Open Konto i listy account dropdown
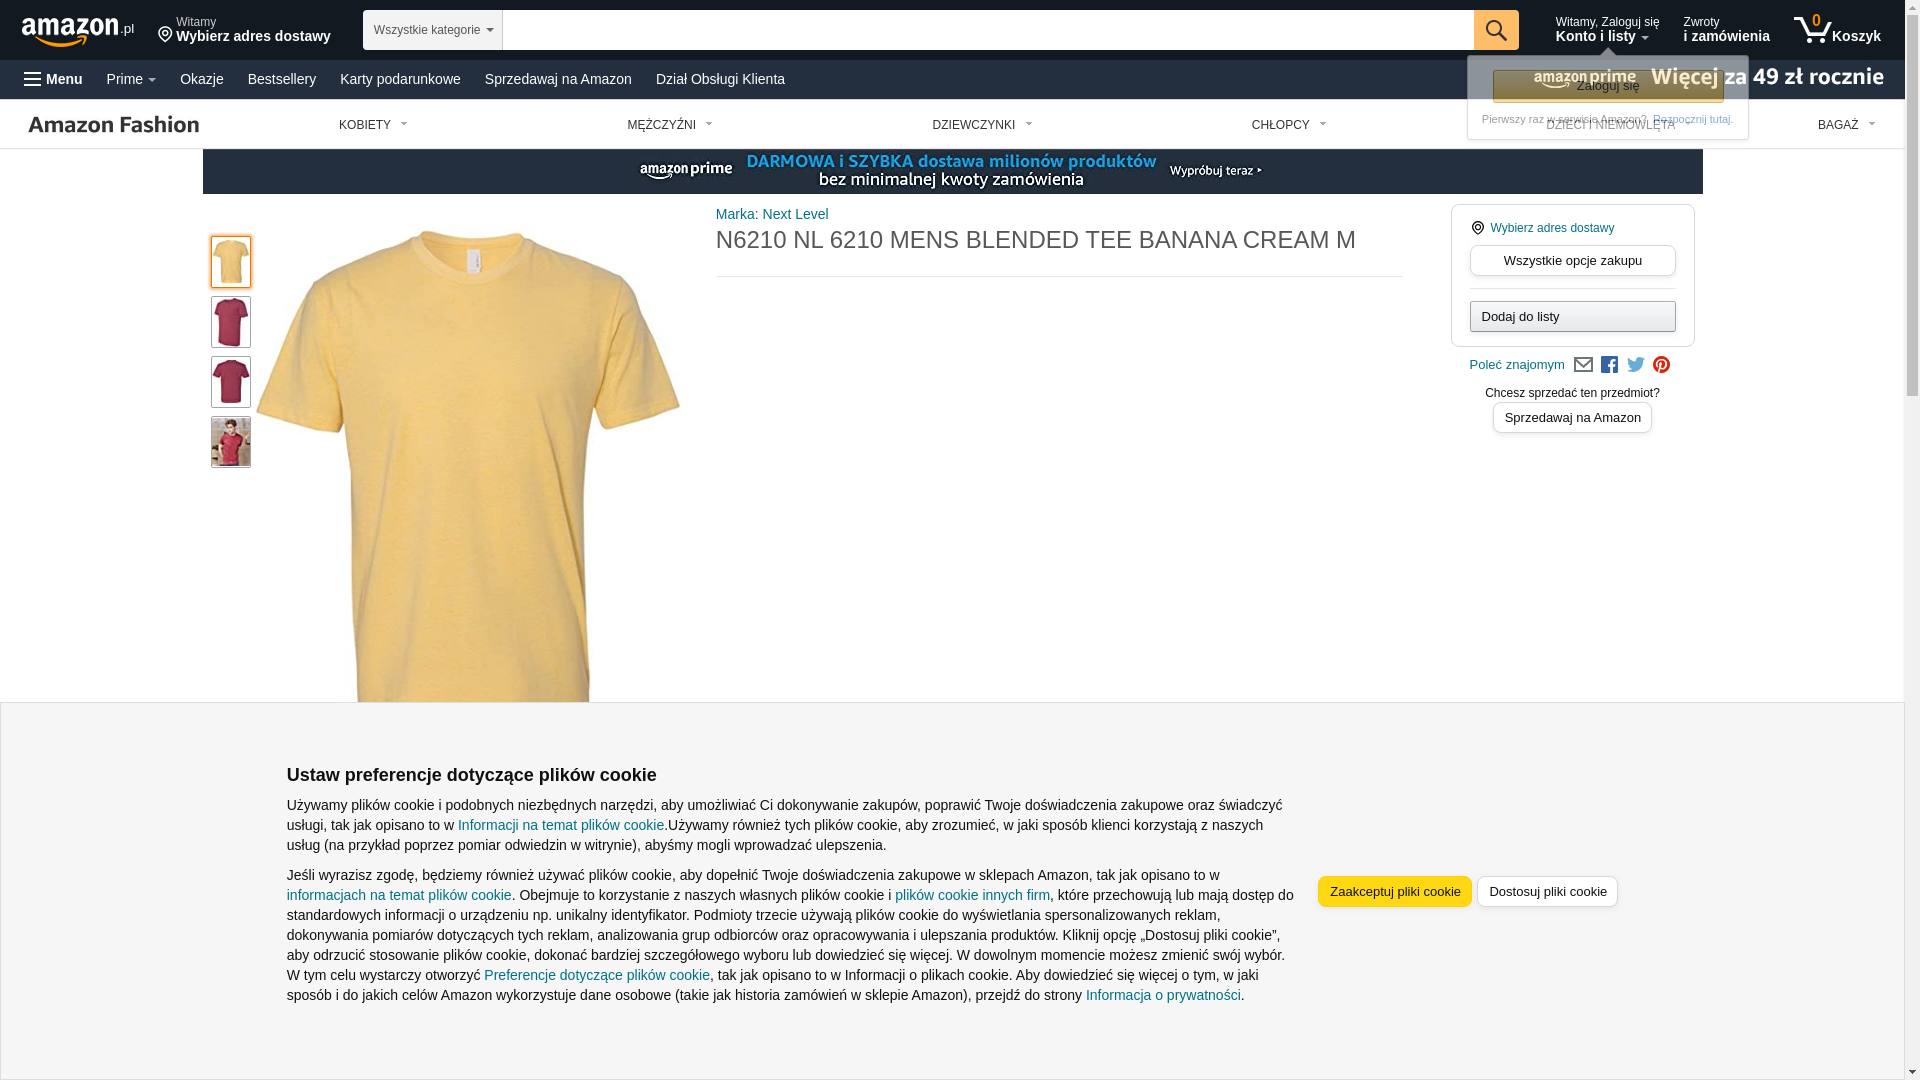This screenshot has height=1080, width=1920. [x=1607, y=30]
